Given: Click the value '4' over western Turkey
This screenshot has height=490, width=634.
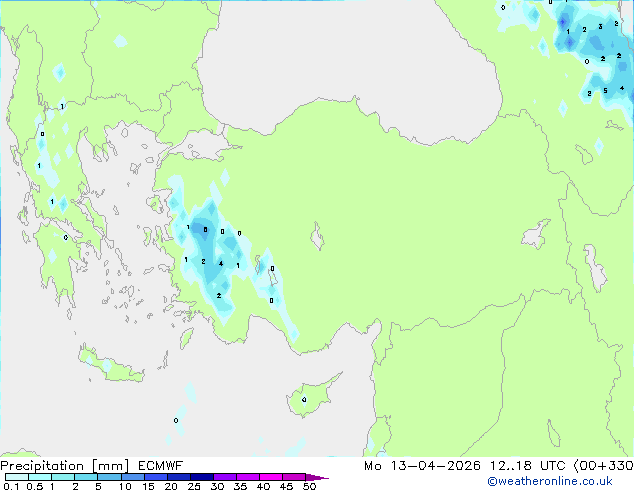Looking at the screenshot, I should (221, 264).
